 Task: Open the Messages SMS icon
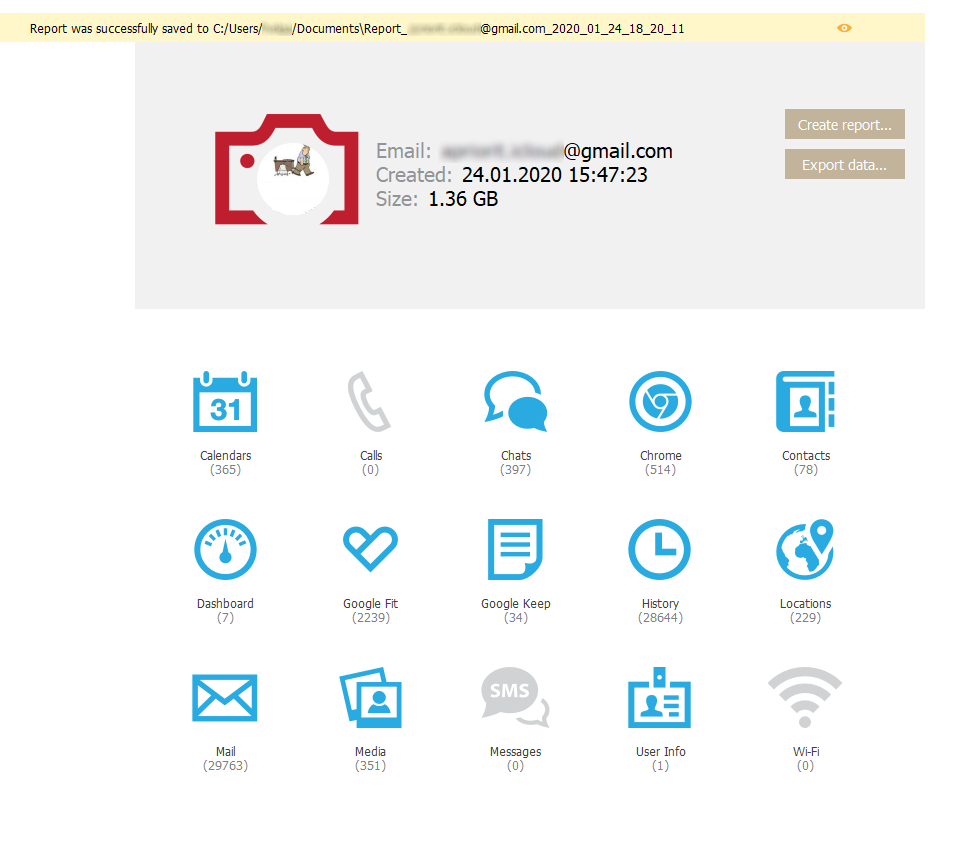pos(515,698)
